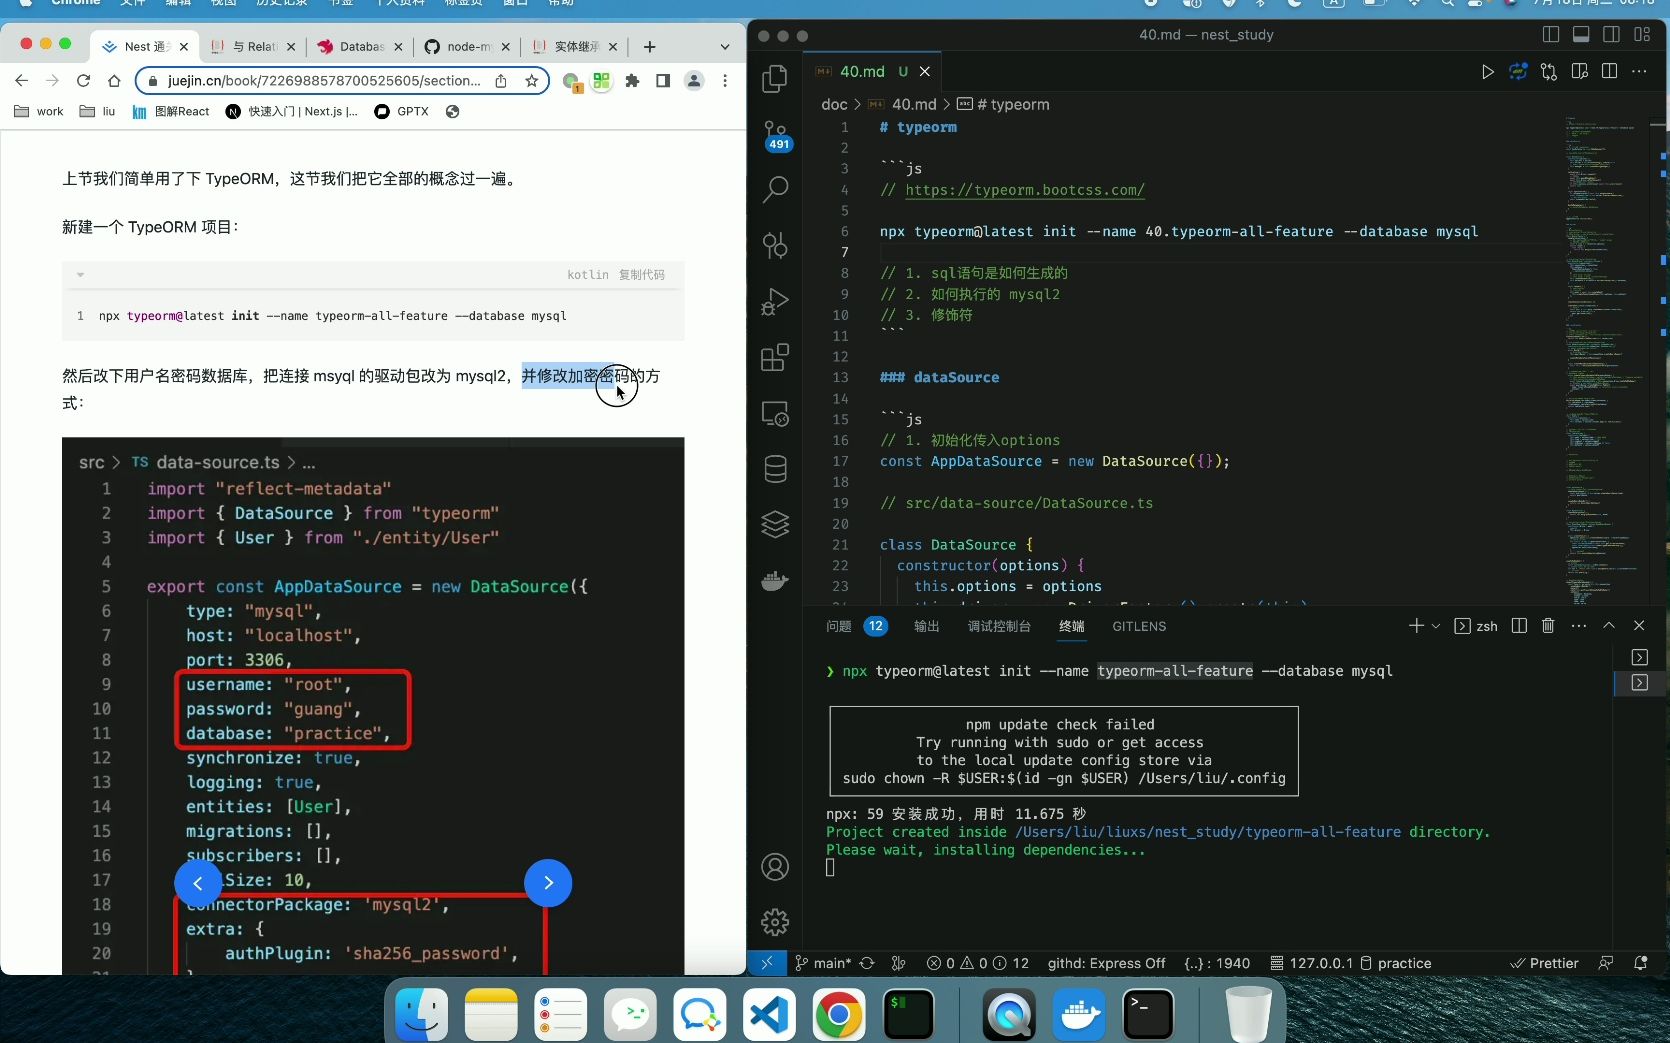Open Docker Desktop from the Dock

[1078, 1014]
